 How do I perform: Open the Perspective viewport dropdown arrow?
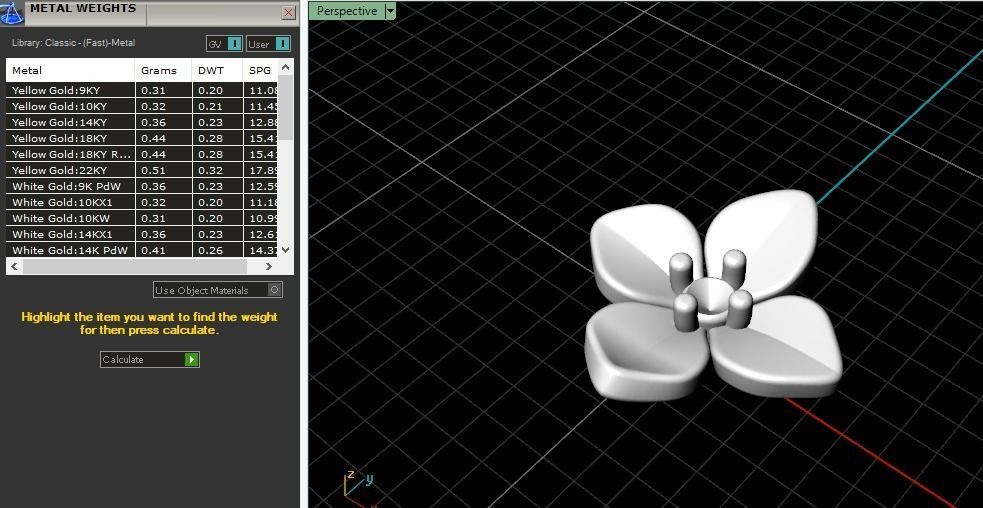[390, 11]
